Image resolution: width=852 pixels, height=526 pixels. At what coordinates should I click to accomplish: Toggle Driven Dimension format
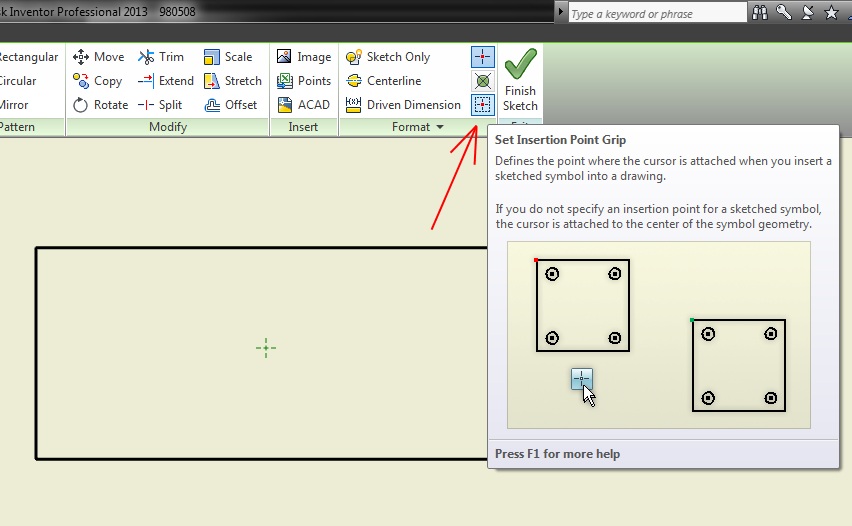(x=403, y=104)
